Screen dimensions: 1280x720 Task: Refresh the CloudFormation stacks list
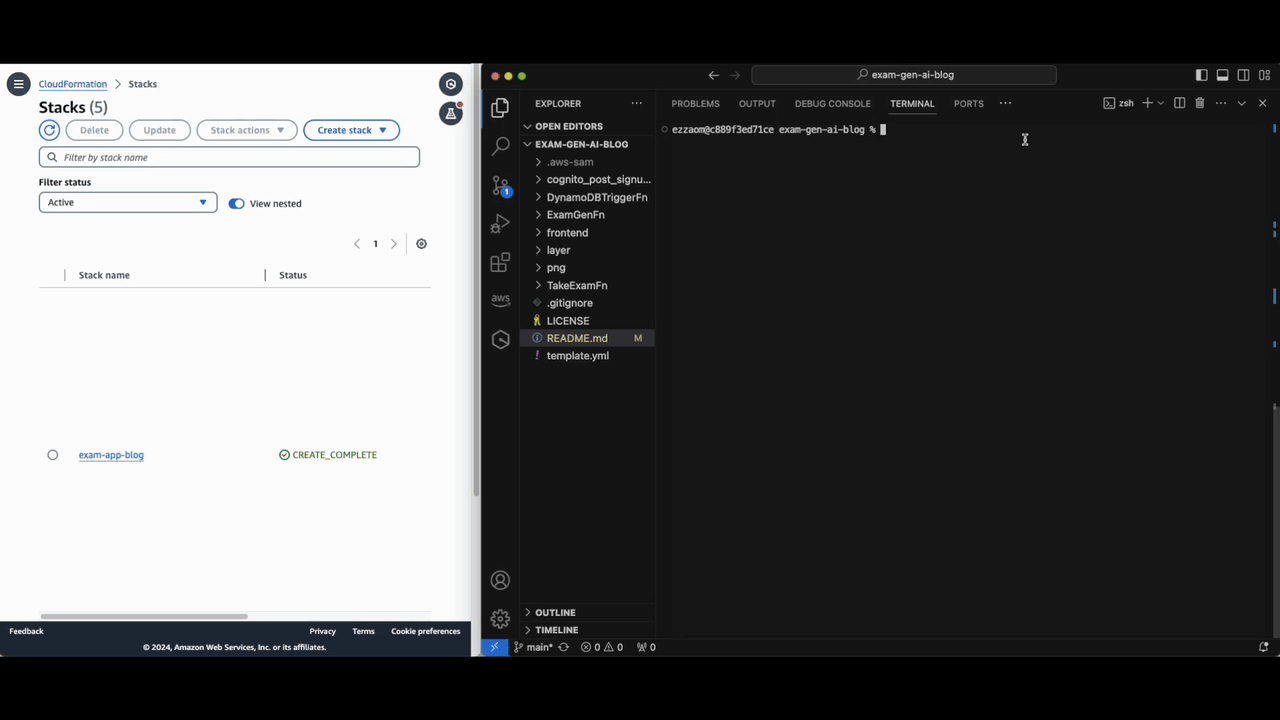point(49,130)
